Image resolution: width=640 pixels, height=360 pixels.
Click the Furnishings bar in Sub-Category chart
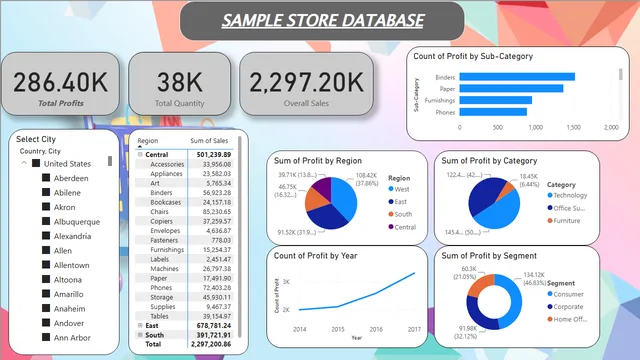pyautogui.click(x=496, y=100)
